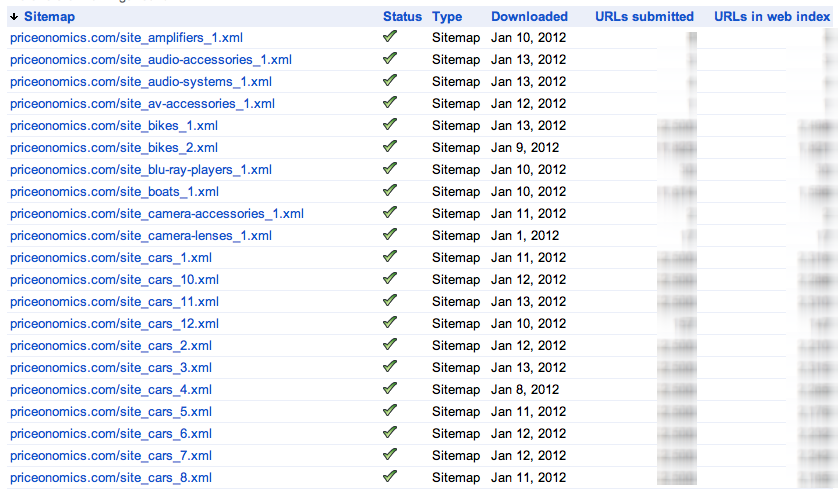
Task: Sort by Downloaded column header
Action: [529, 17]
